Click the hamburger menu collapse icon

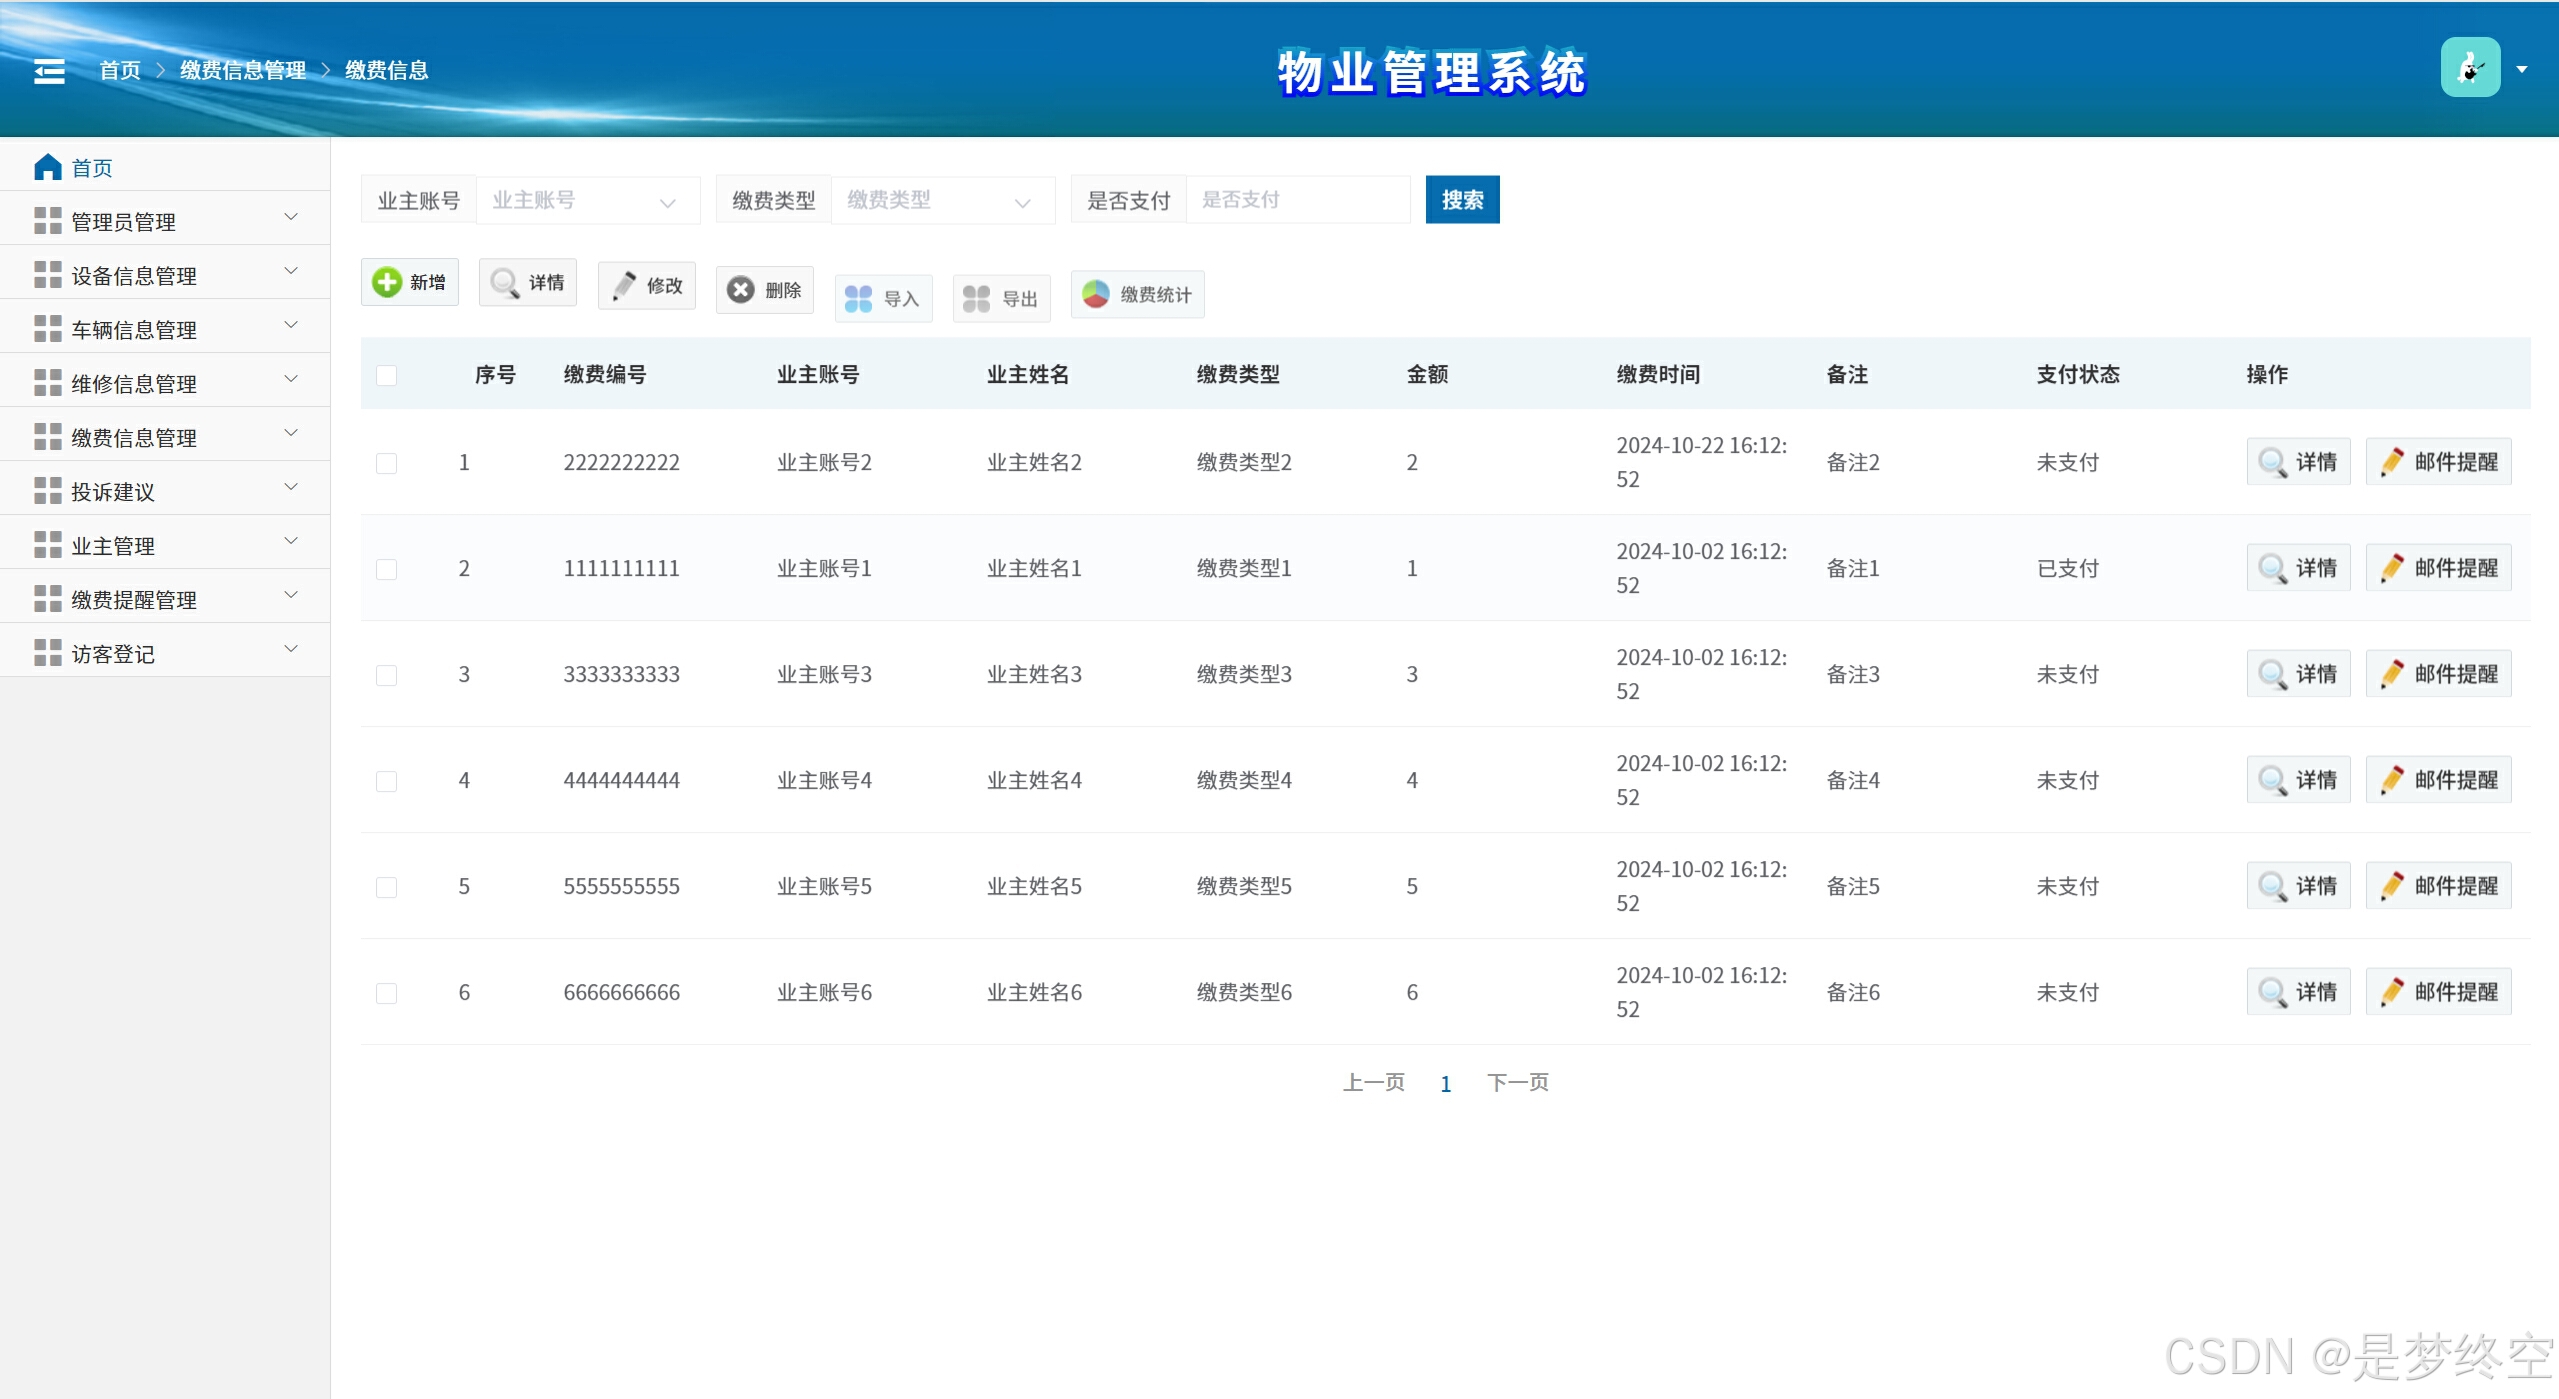click(x=49, y=71)
